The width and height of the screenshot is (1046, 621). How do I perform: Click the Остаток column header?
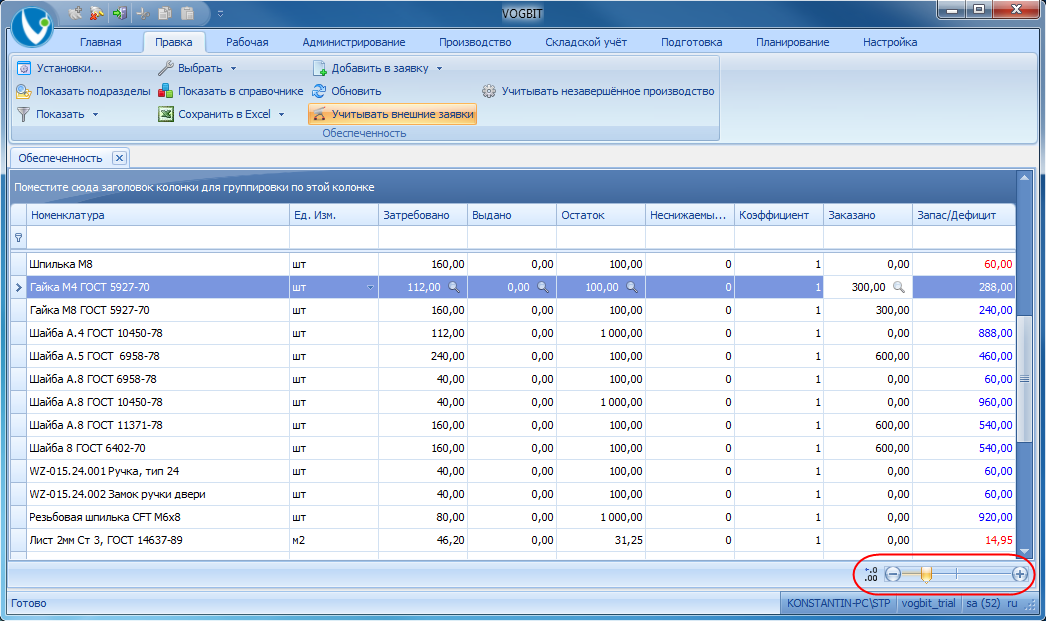(x=601, y=215)
